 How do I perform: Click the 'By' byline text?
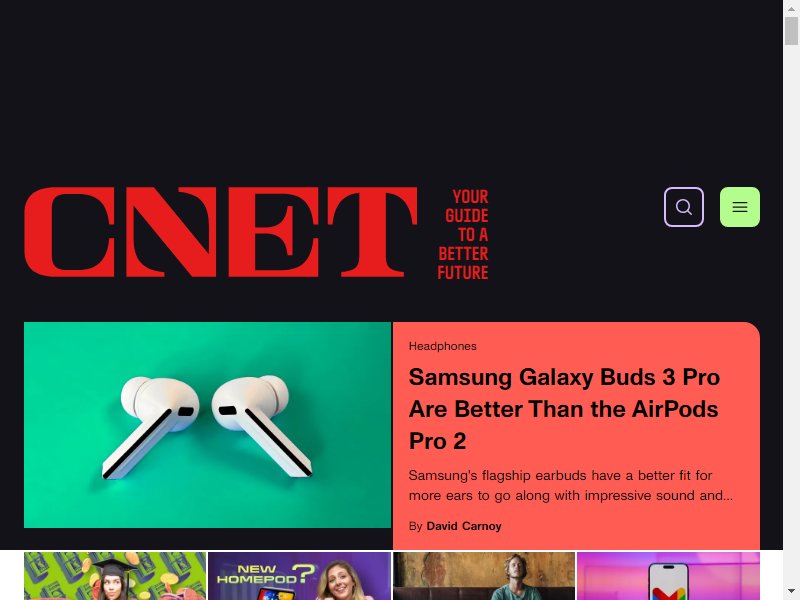tap(415, 526)
